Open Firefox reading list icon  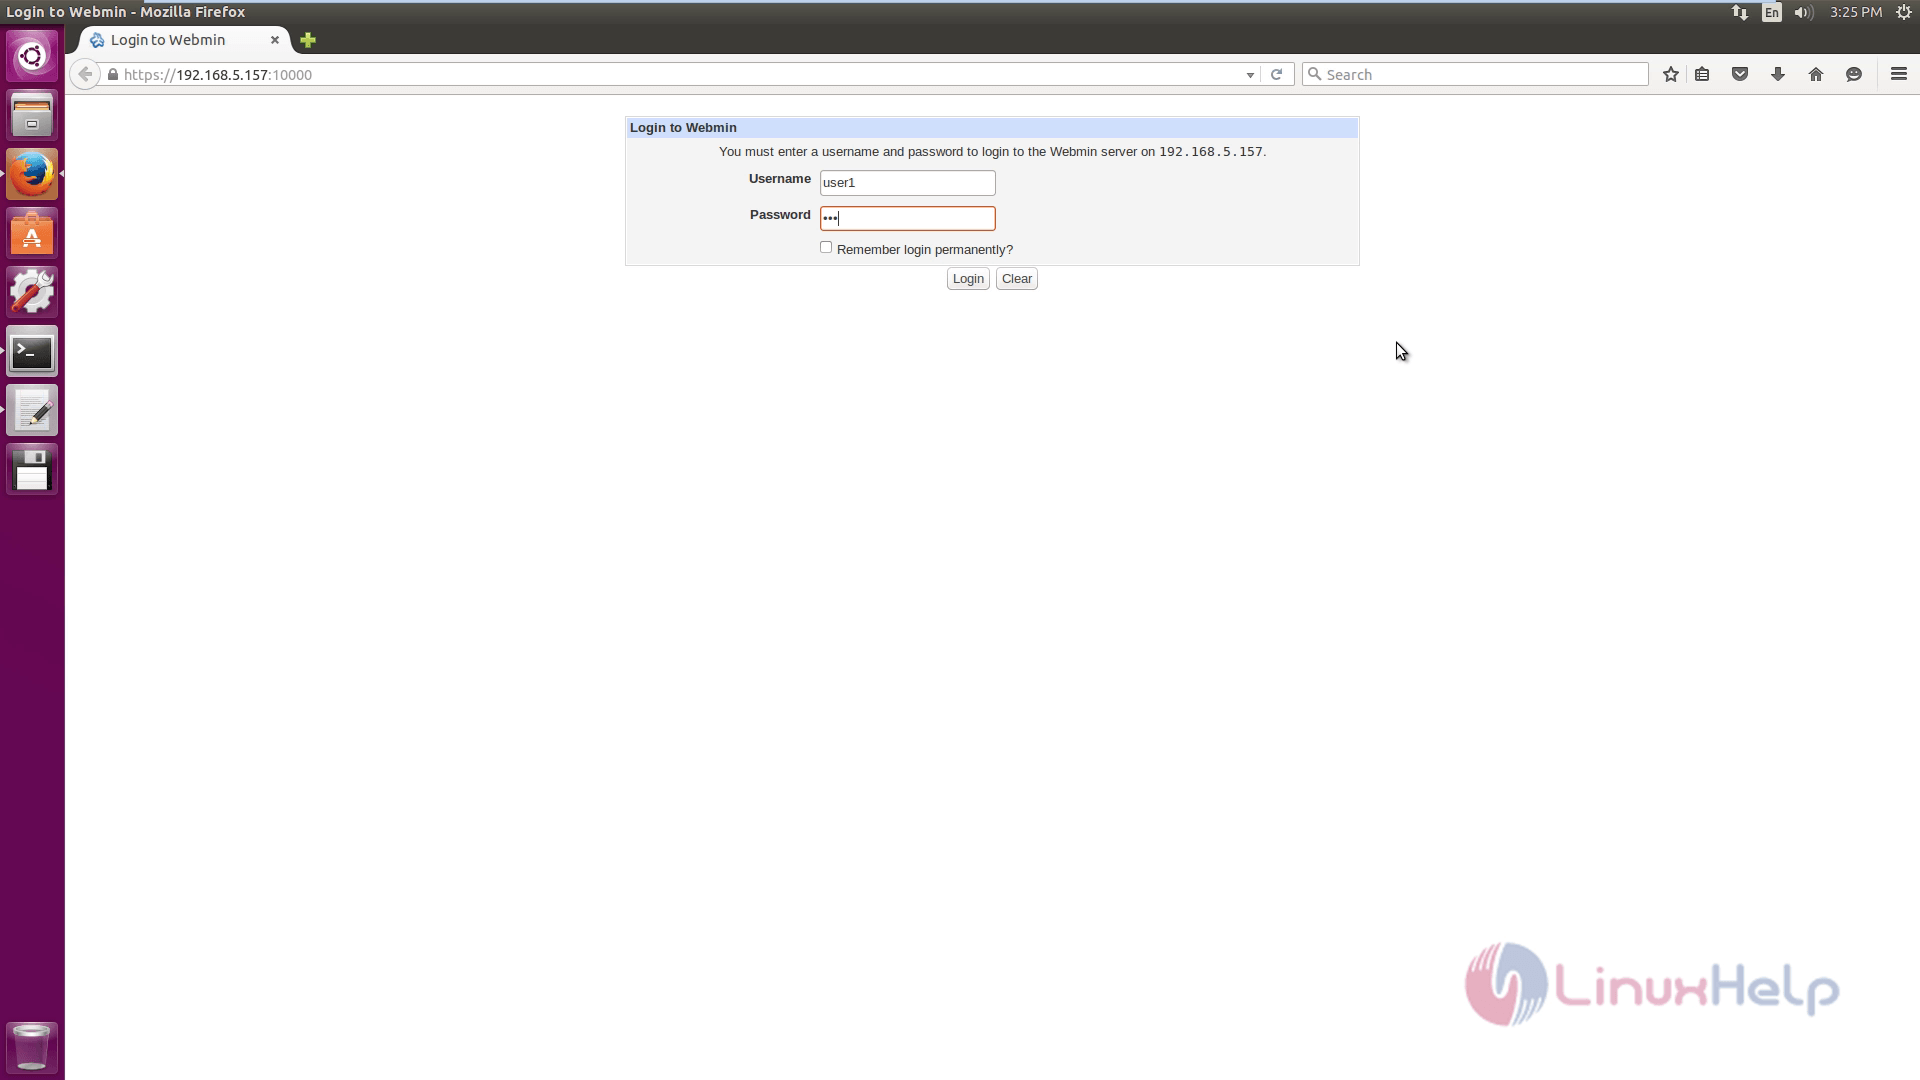click(x=1701, y=74)
